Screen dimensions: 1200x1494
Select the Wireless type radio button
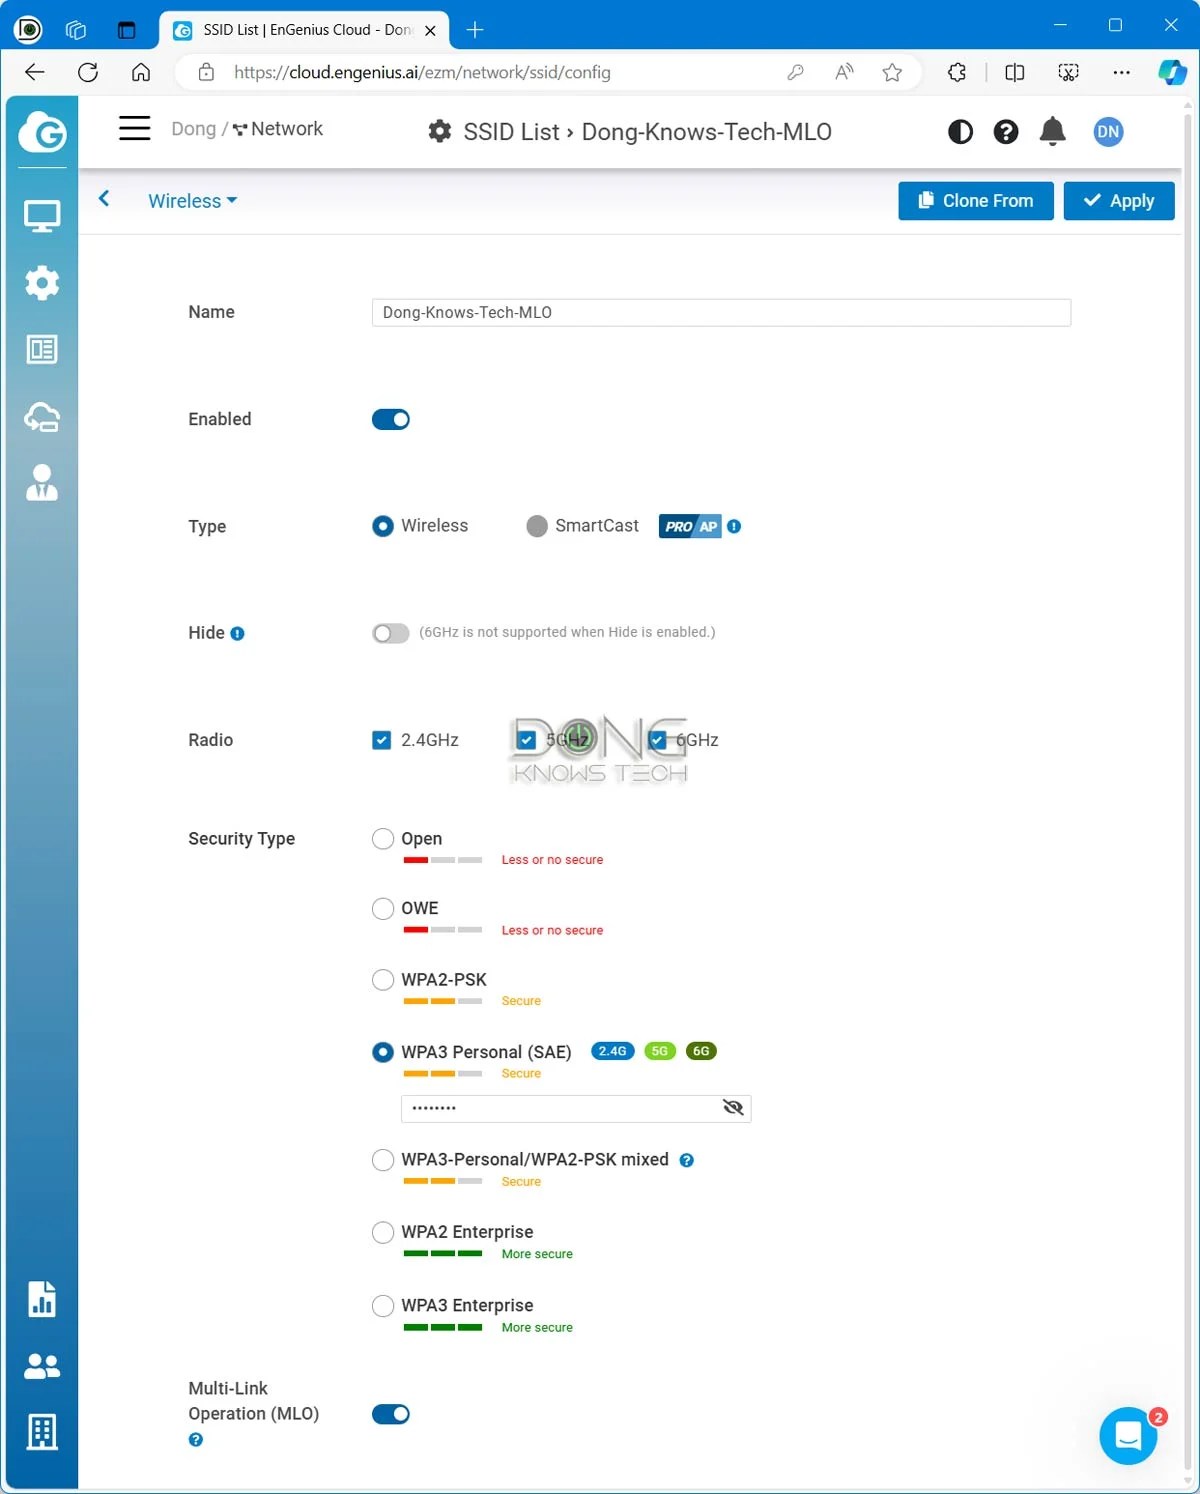pos(383,527)
